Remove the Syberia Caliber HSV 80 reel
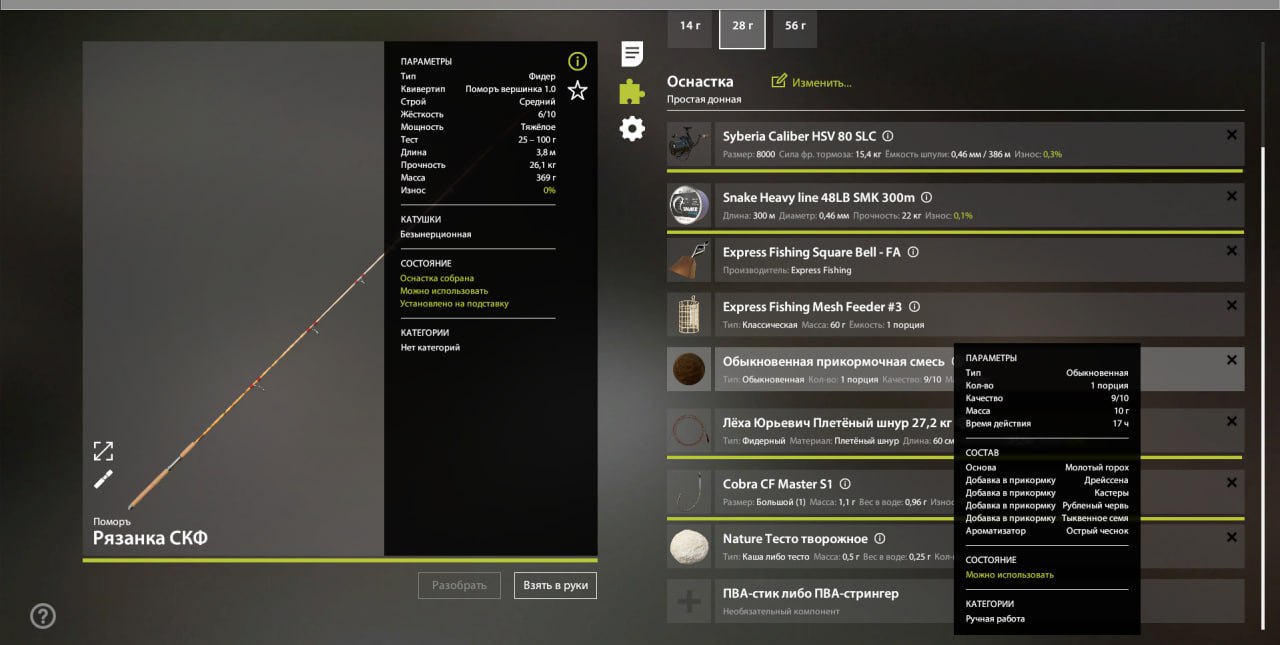The image size is (1280, 645). click(1231, 136)
